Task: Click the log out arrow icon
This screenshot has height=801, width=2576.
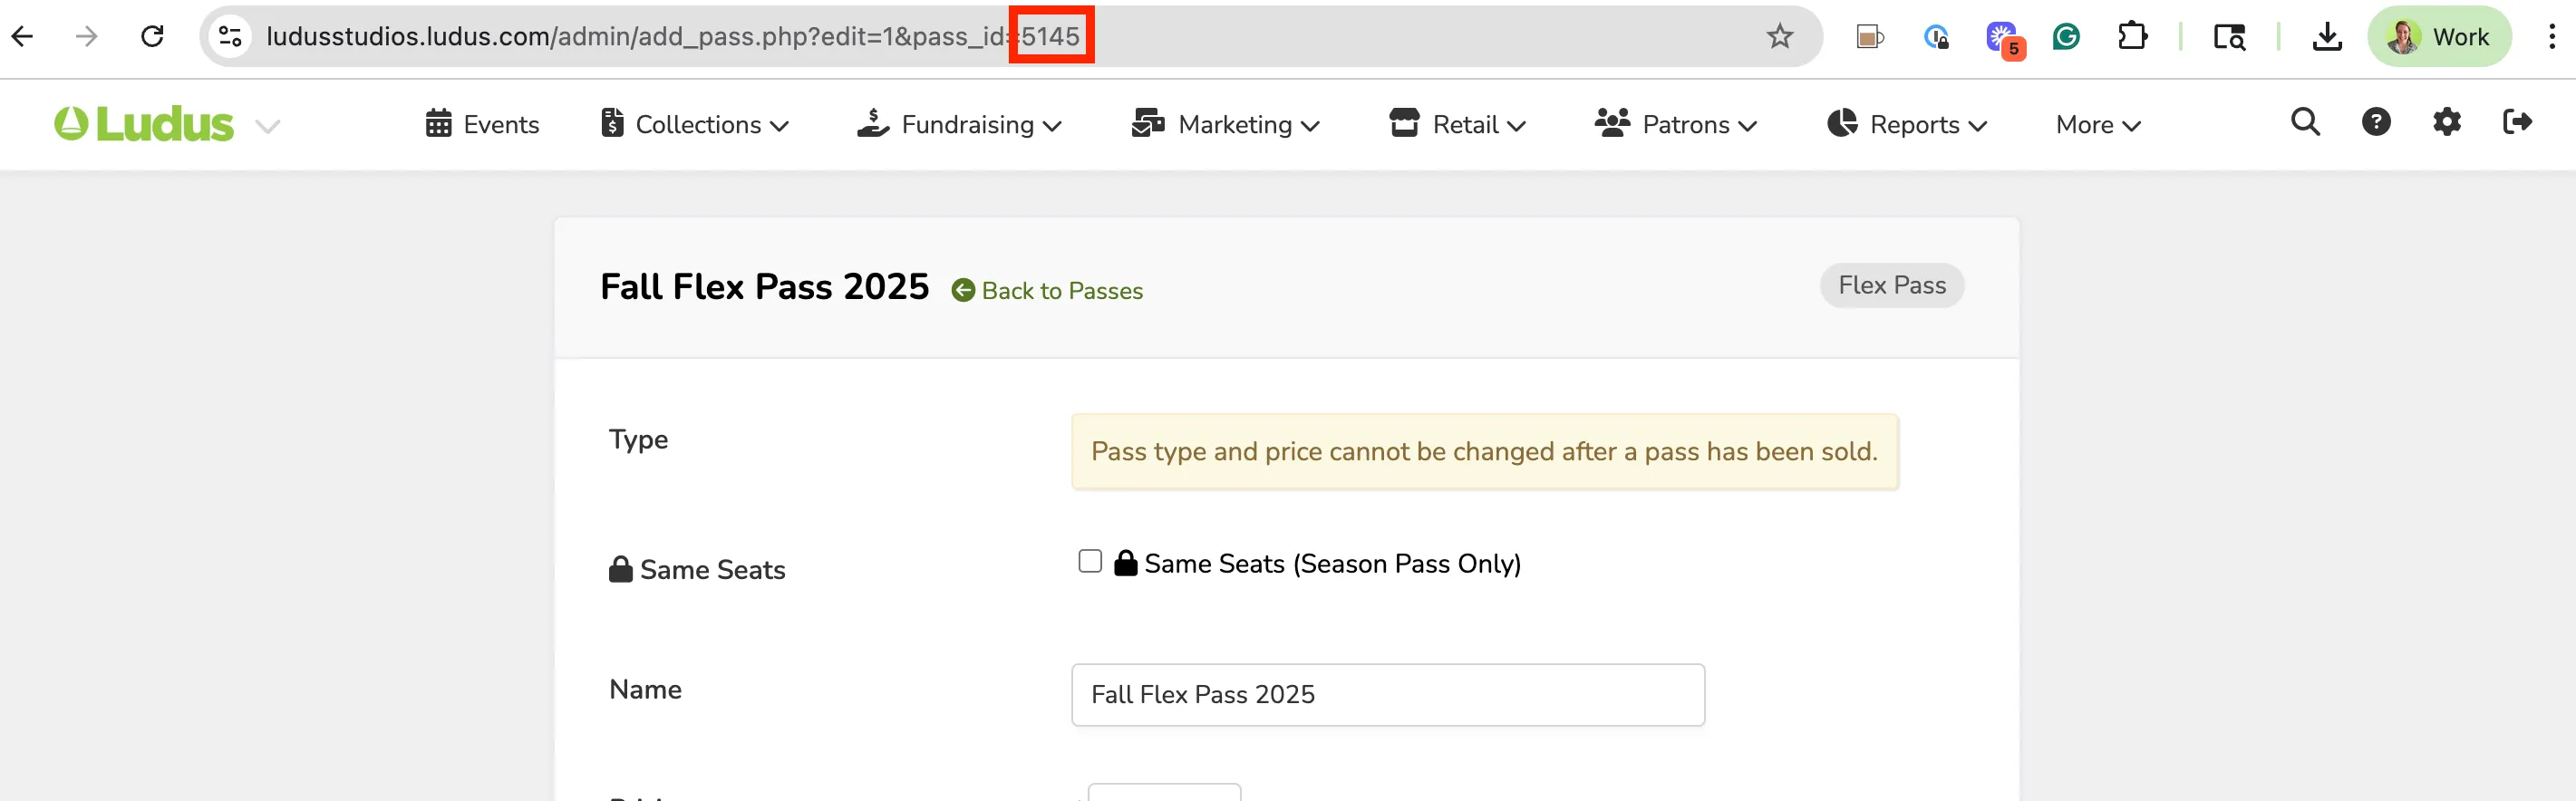Action: click(x=2517, y=123)
